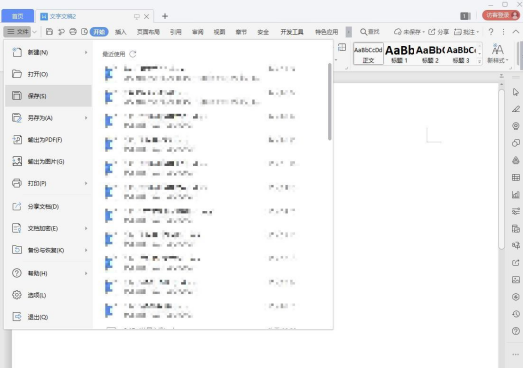Apply the 标题 1 heading style
Image resolution: width=524 pixels, height=368 pixels.
399,54
